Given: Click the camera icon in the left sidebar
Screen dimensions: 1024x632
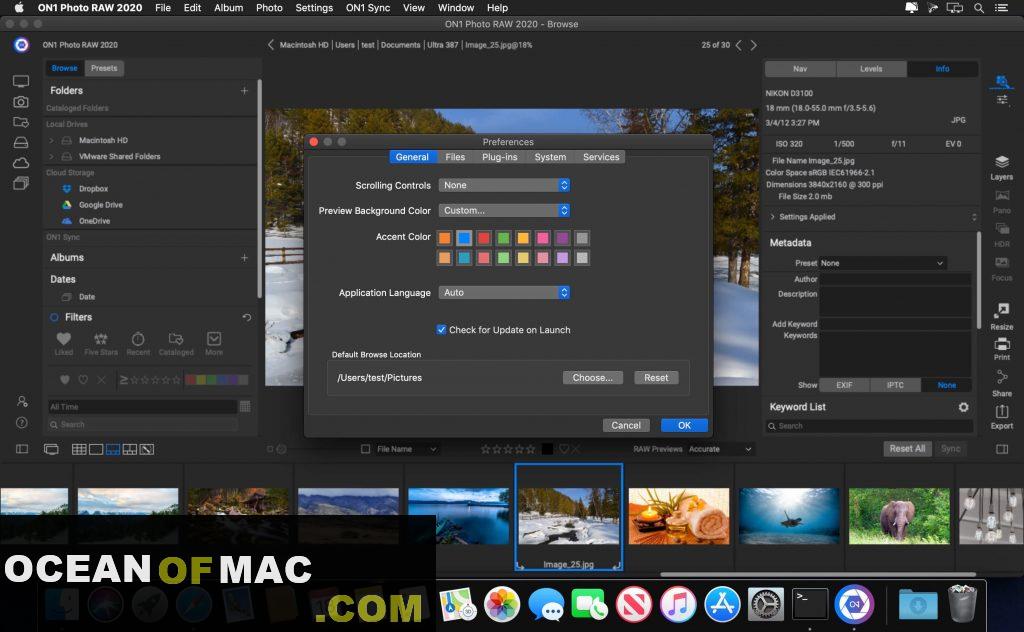Looking at the screenshot, I should tap(21, 102).
